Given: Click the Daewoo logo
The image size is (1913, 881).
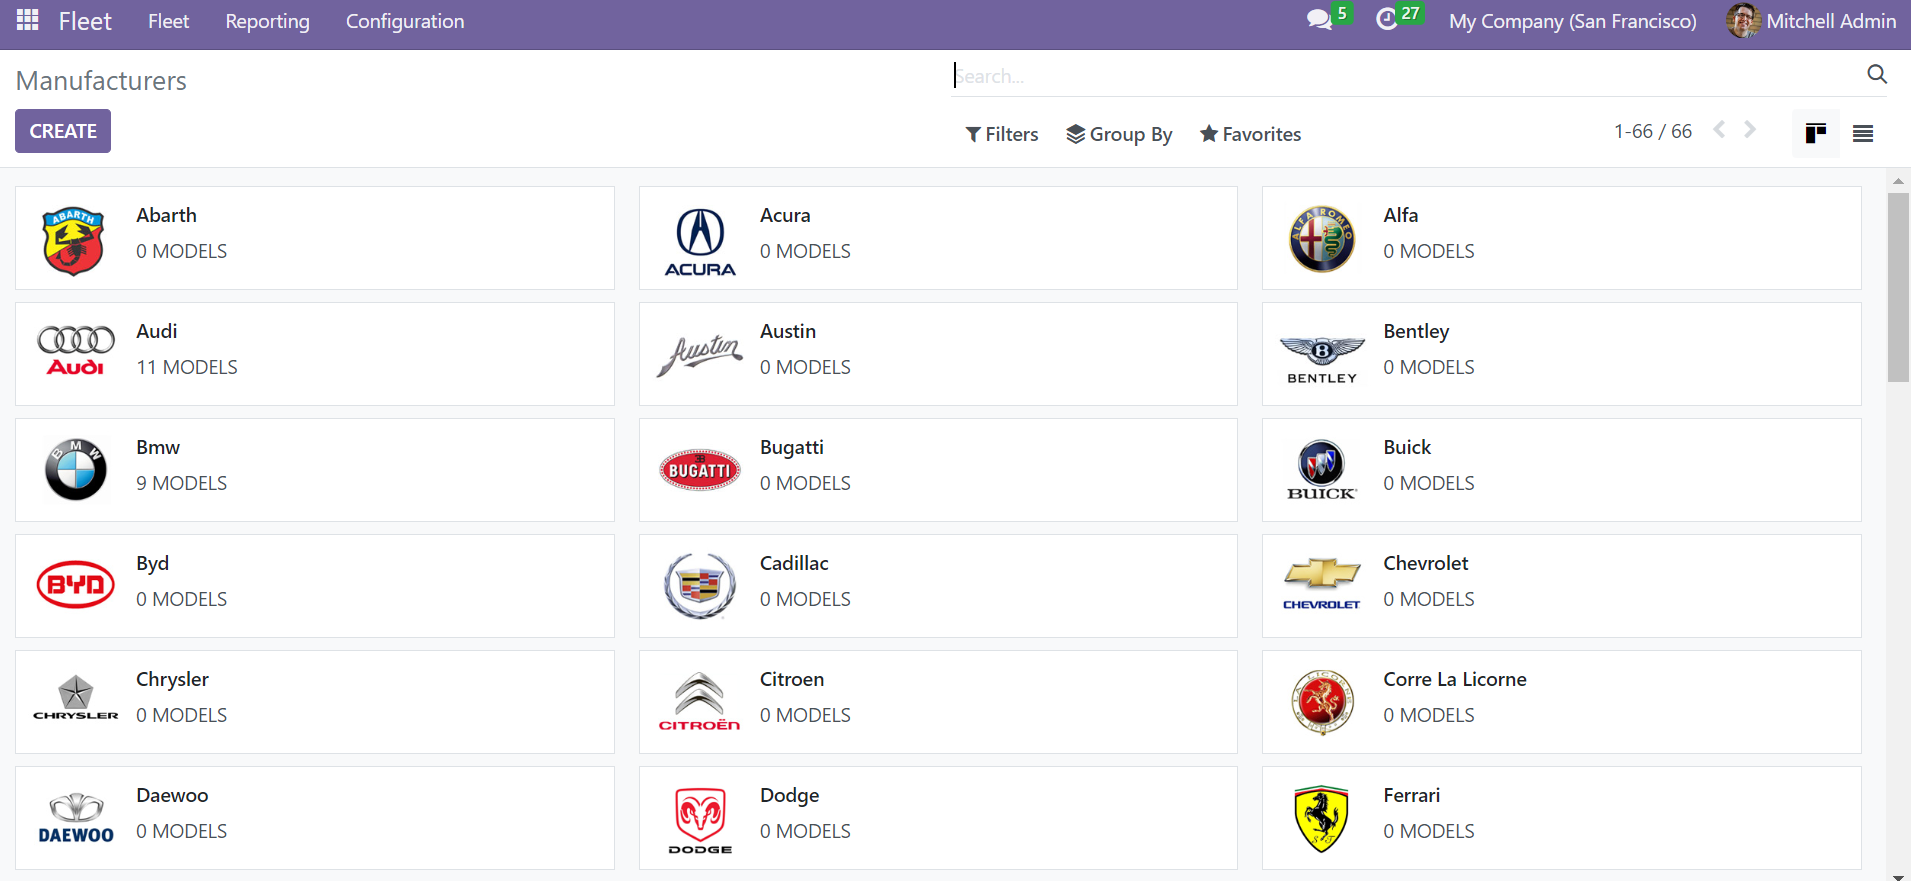Looking at the screenshot, I should coord(76,818).
